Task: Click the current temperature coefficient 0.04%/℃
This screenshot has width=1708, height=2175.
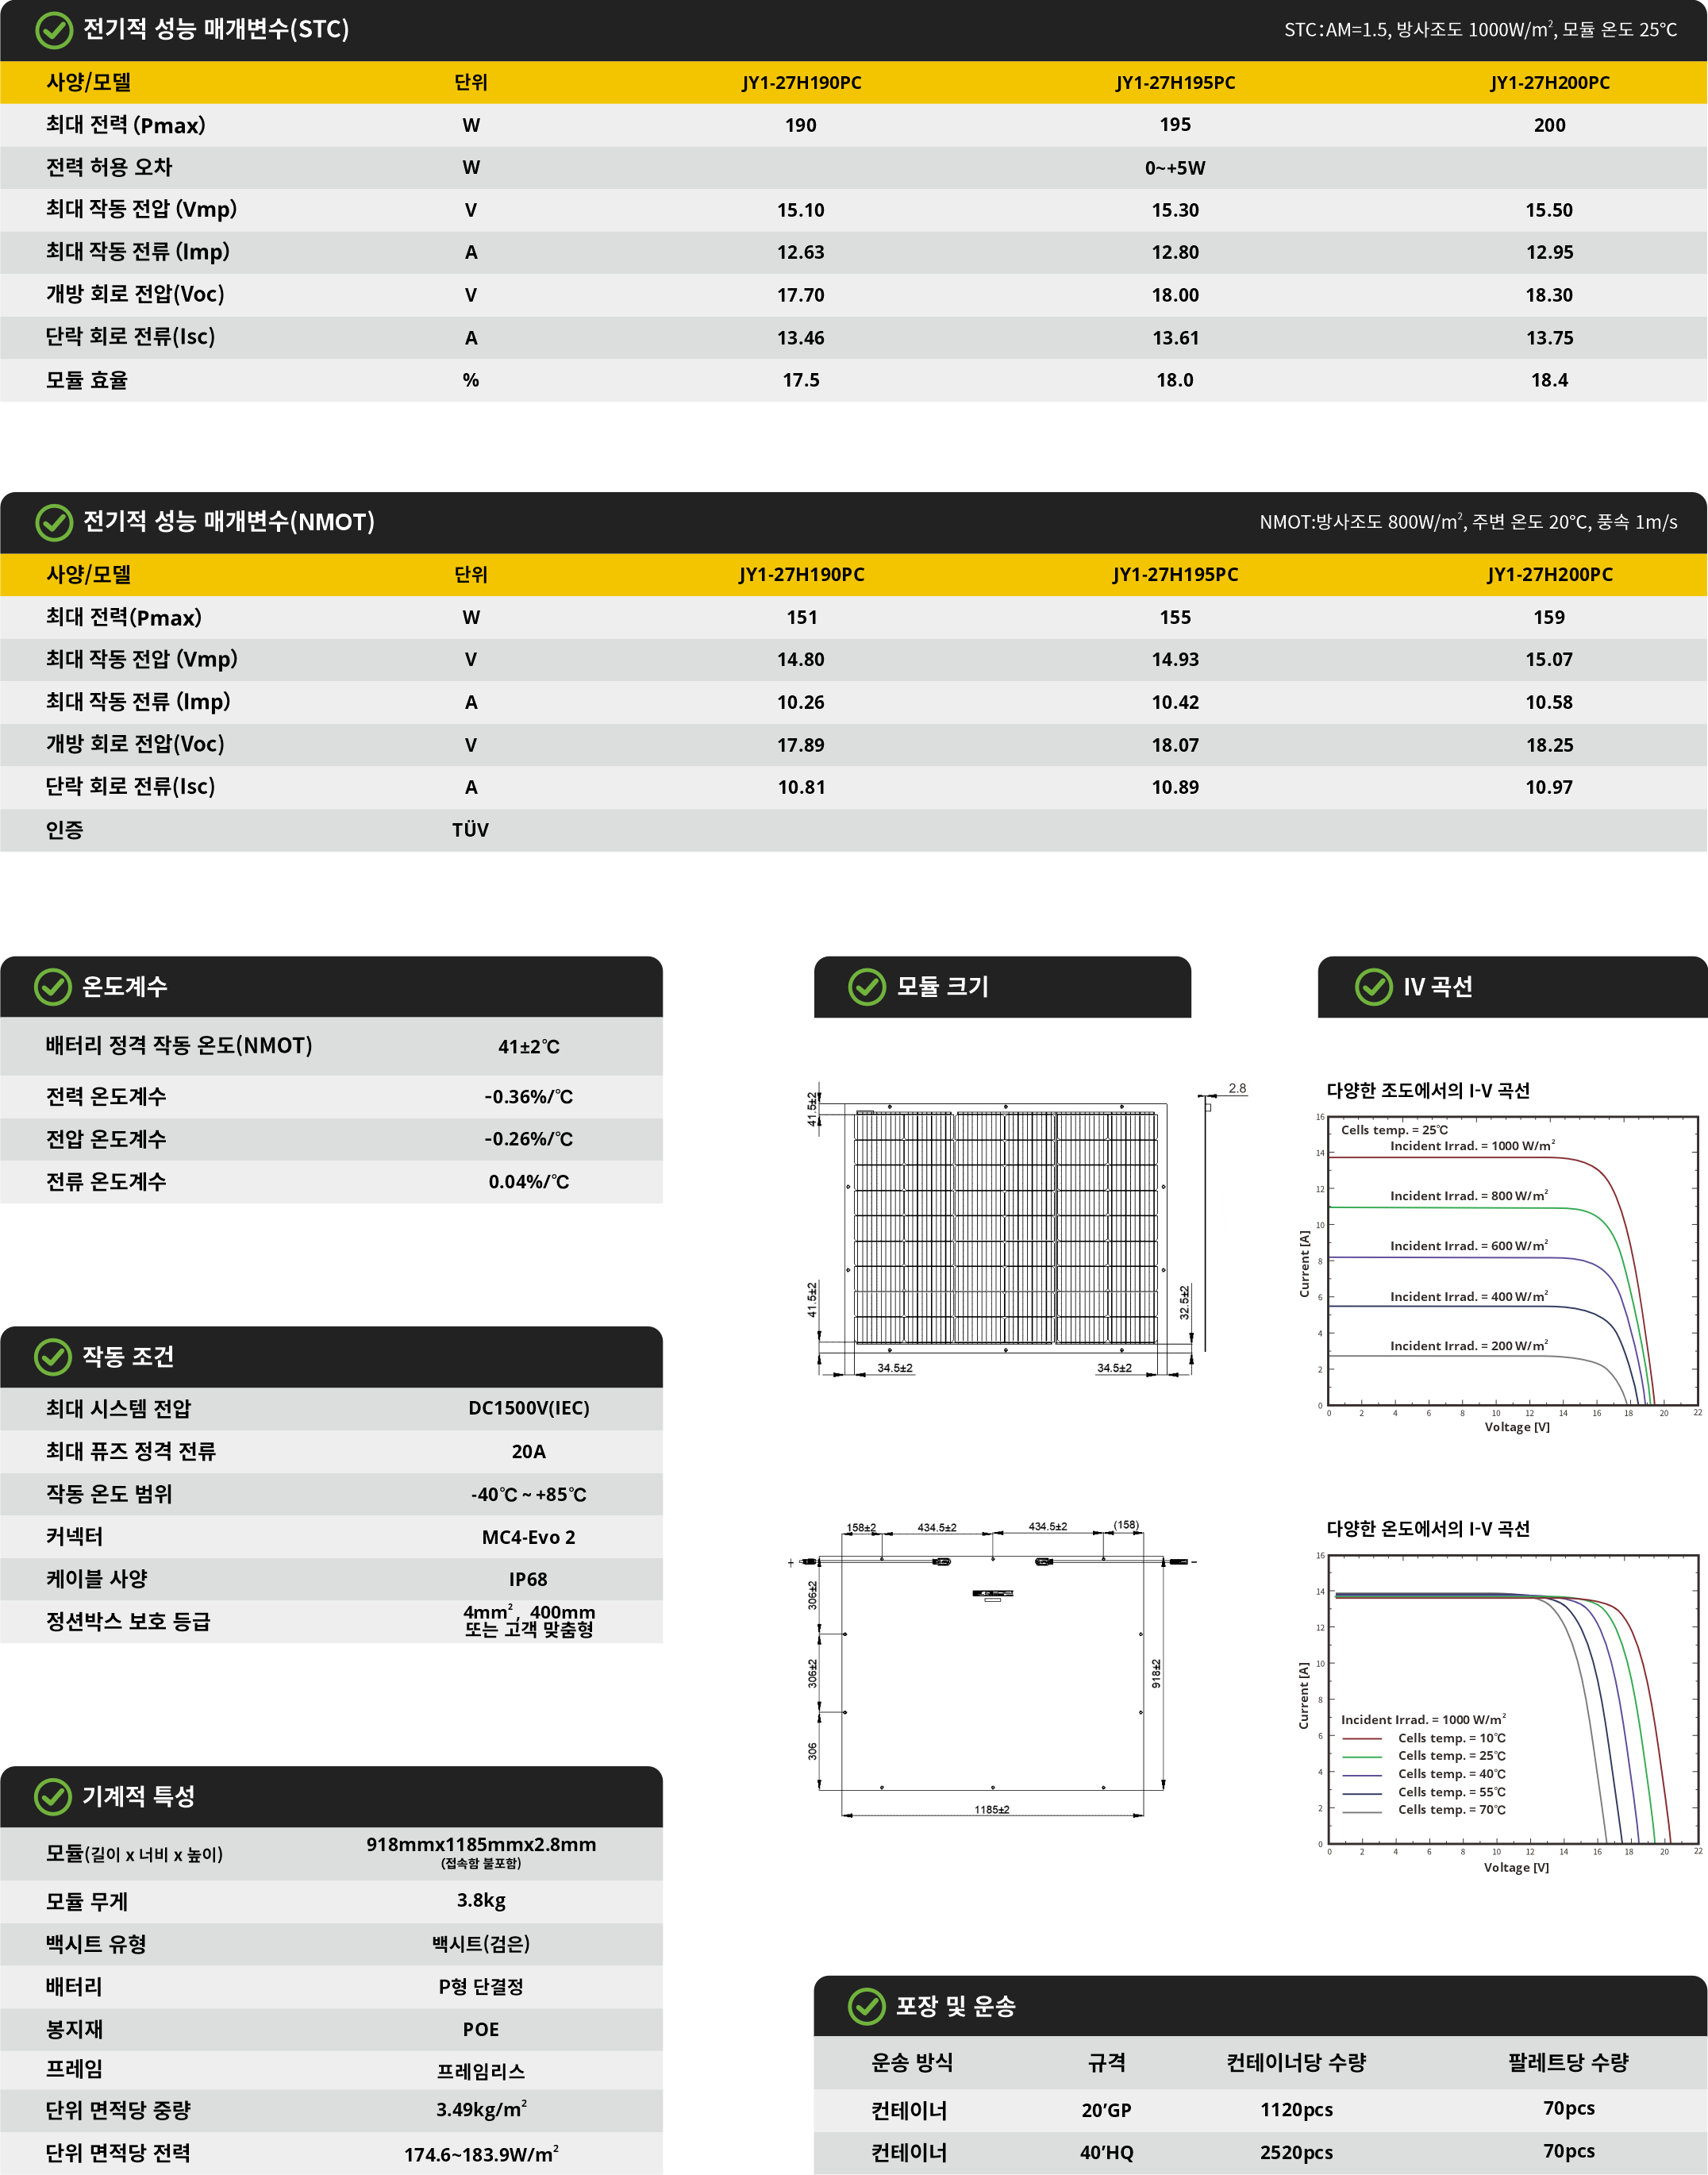Action: 529,1182
